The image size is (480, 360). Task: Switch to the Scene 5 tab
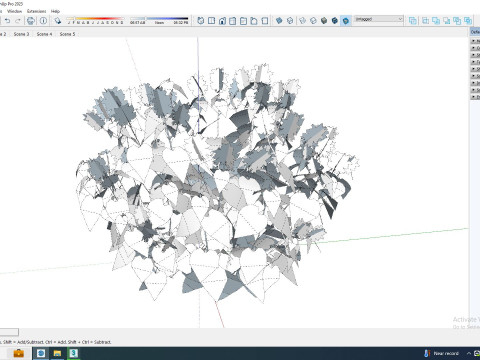pyautogui.click(x=67, y=34)
